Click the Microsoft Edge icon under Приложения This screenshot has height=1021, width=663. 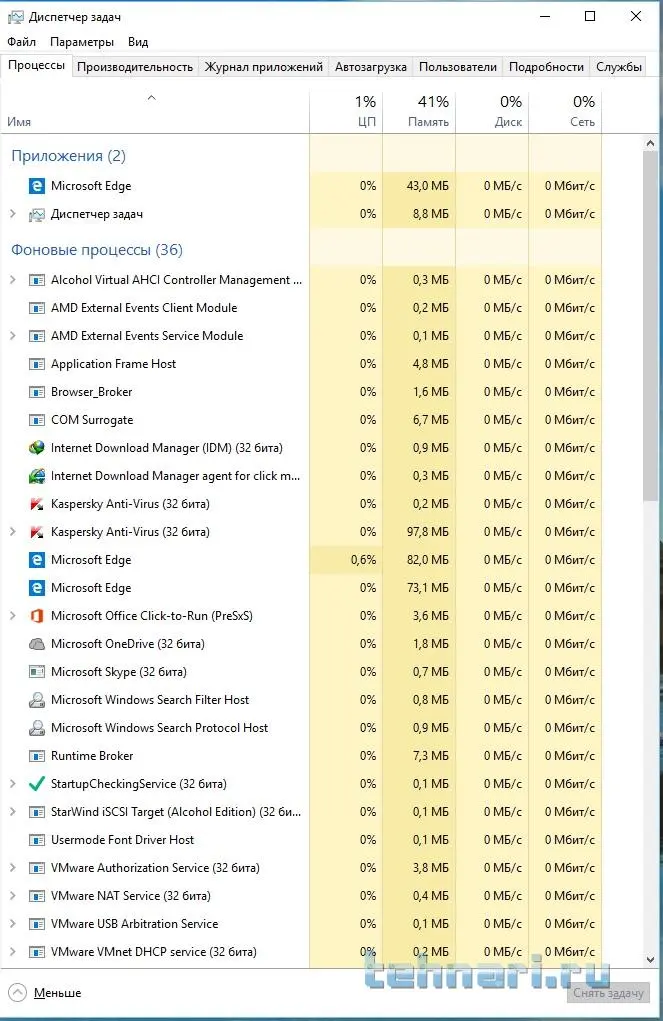(37, 186)
